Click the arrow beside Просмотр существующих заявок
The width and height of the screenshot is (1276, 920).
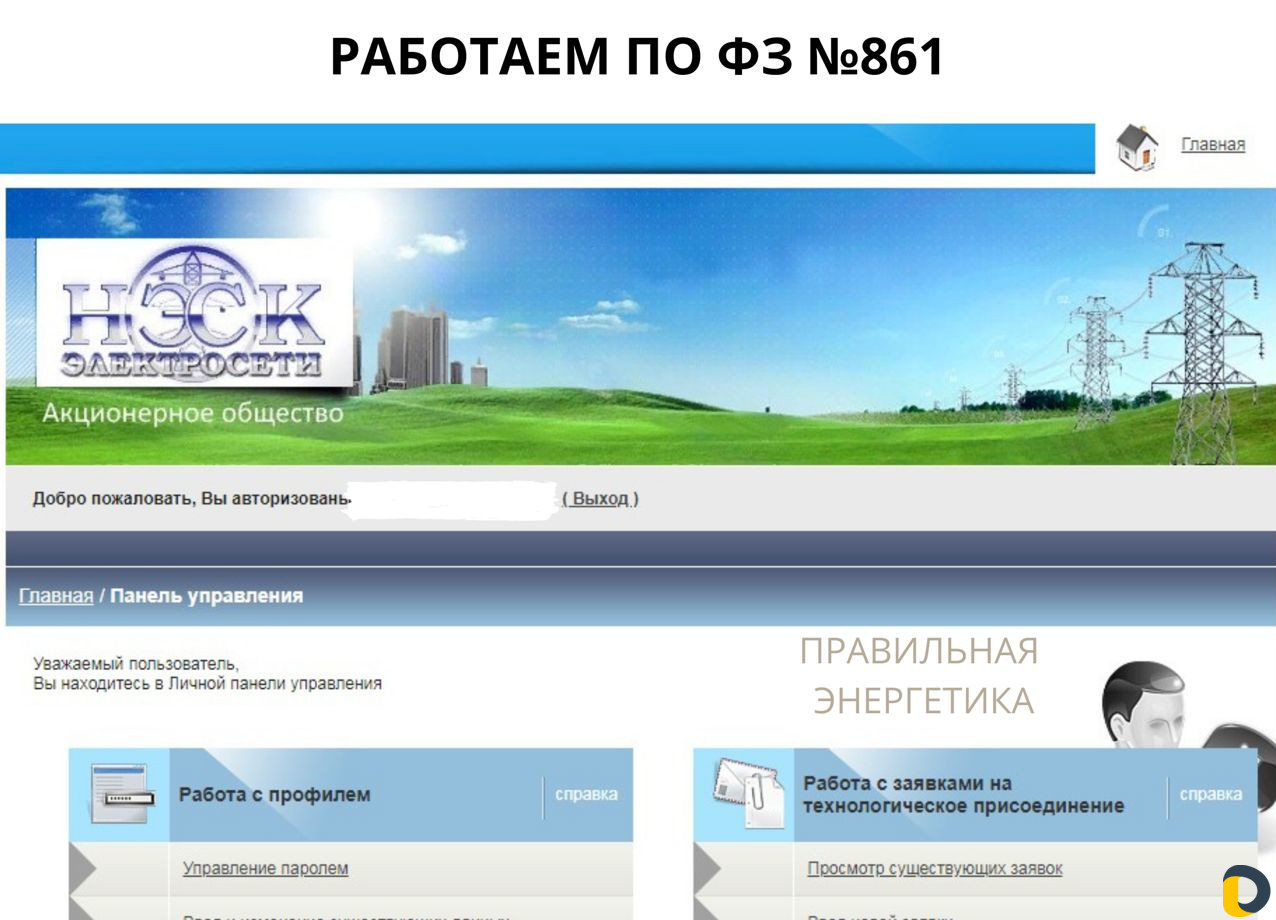coord(707,868)
